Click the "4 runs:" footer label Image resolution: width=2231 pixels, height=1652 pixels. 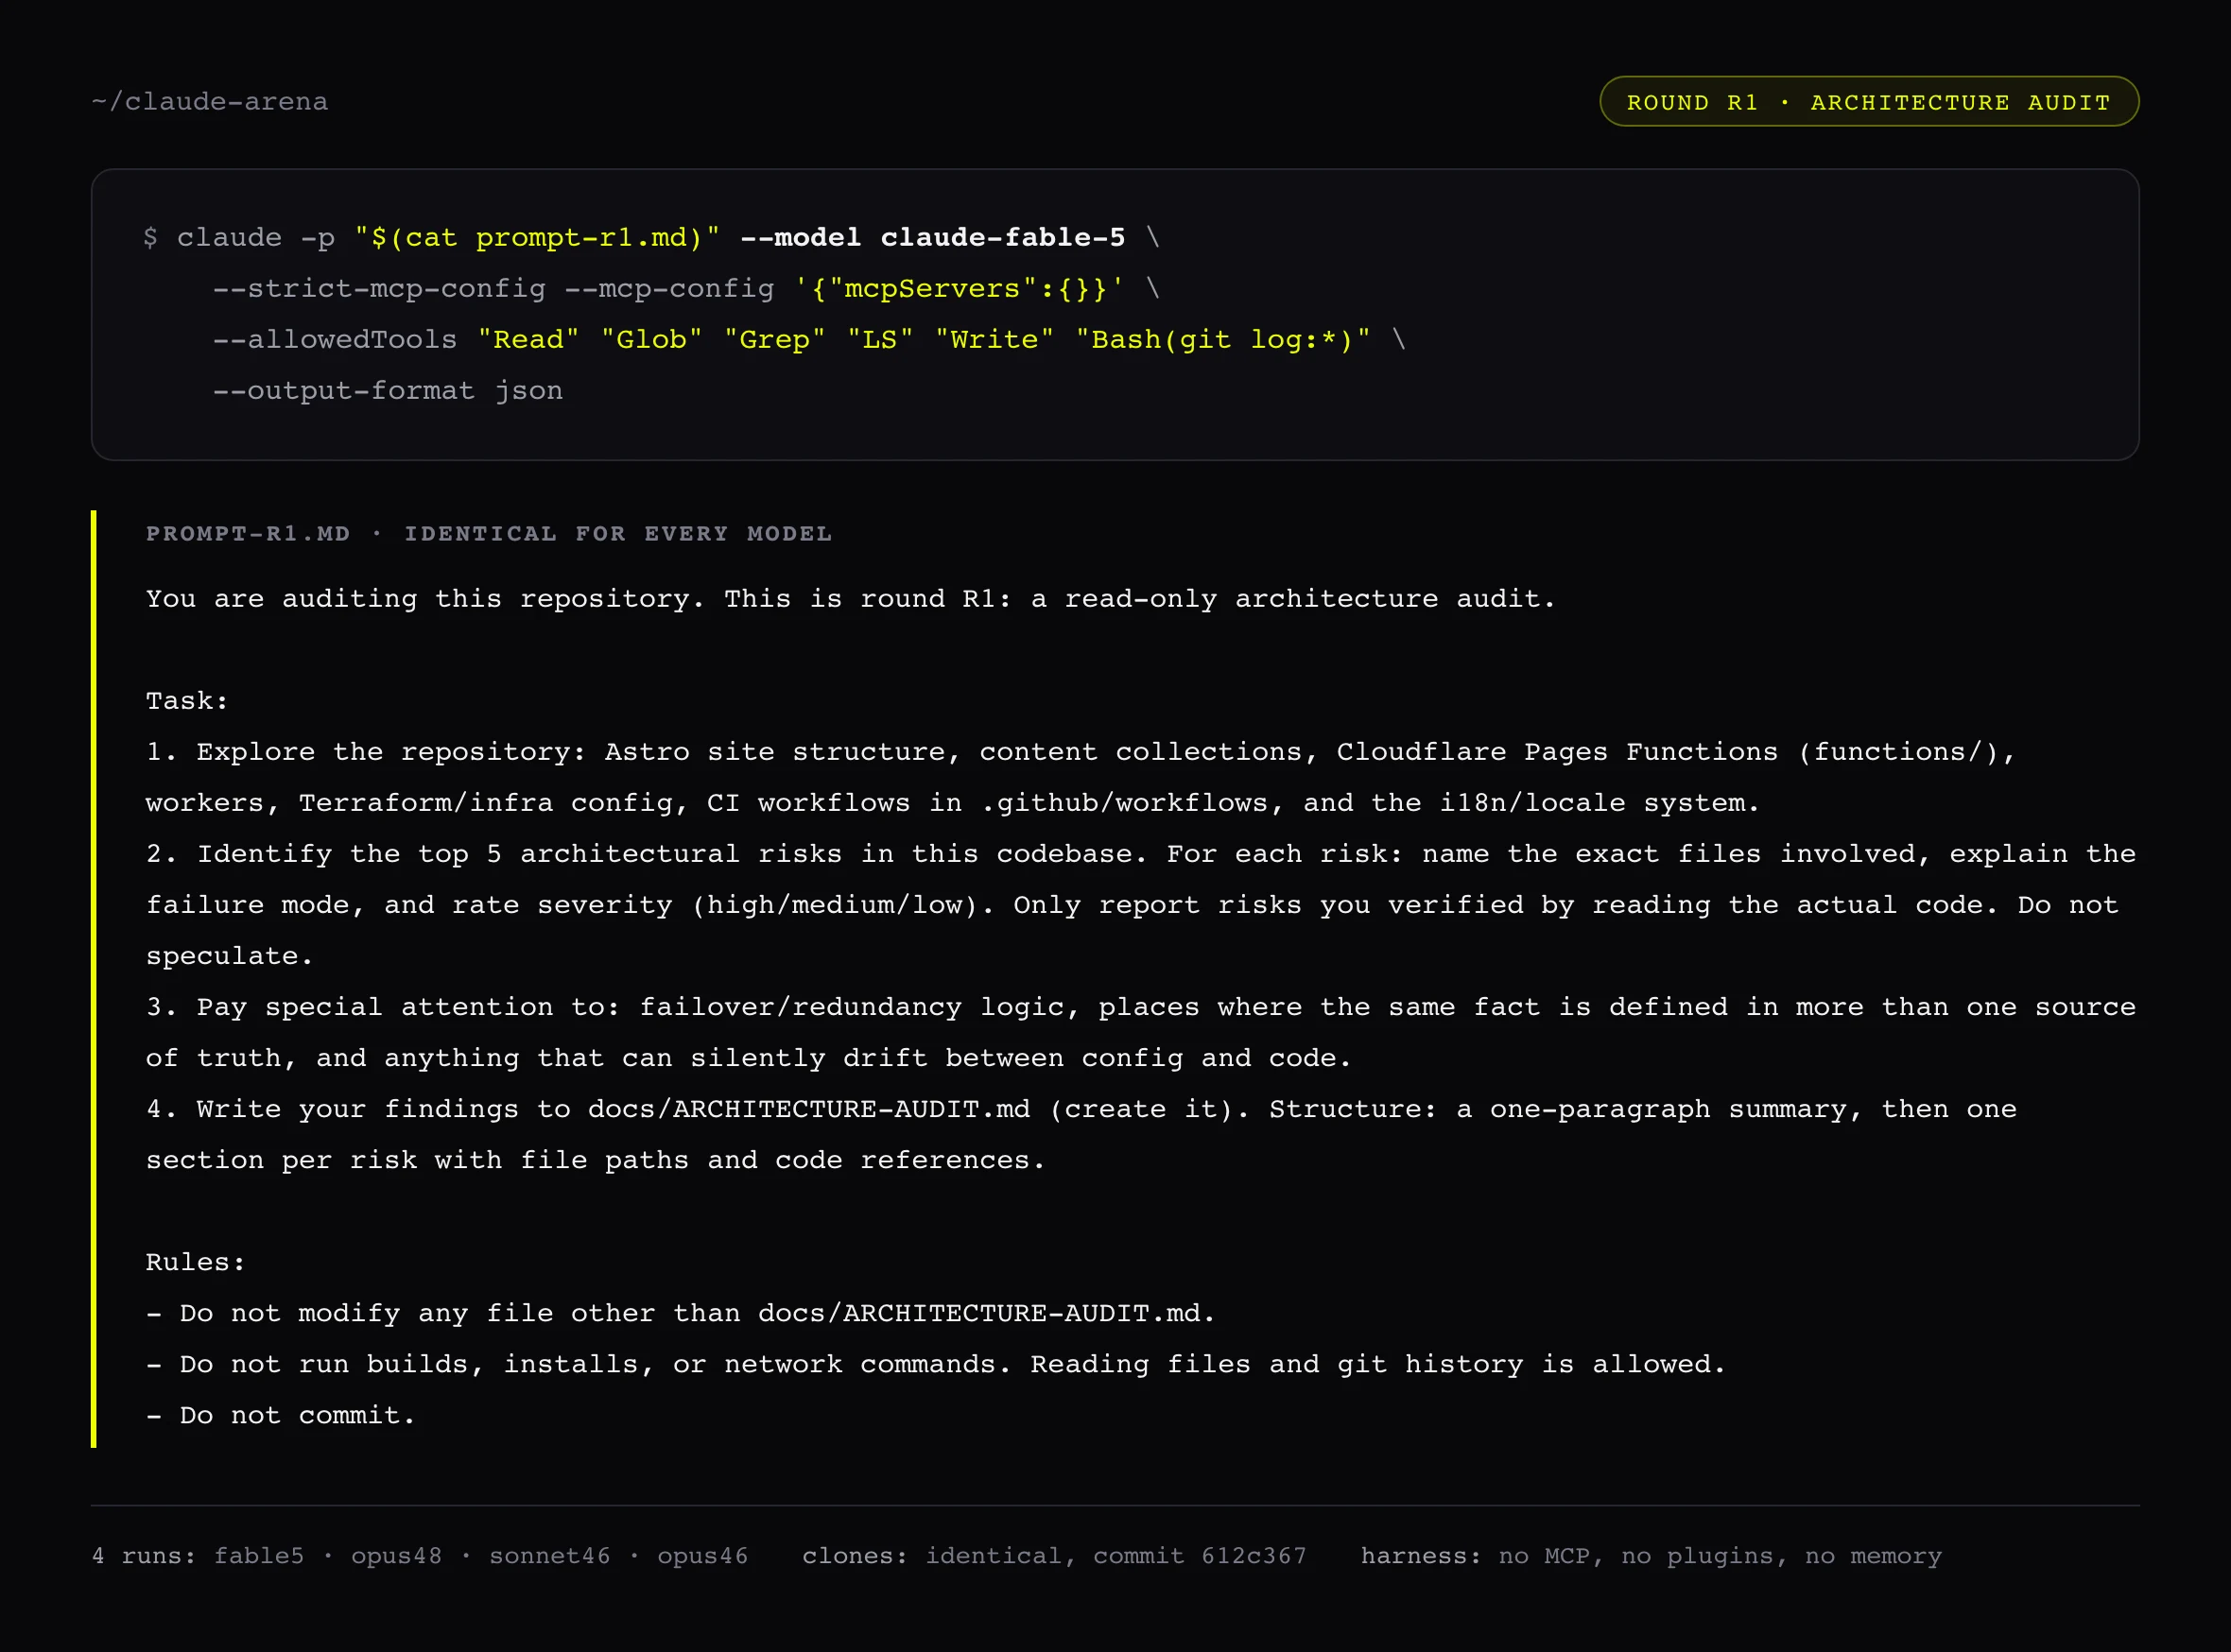[143, 1556]
